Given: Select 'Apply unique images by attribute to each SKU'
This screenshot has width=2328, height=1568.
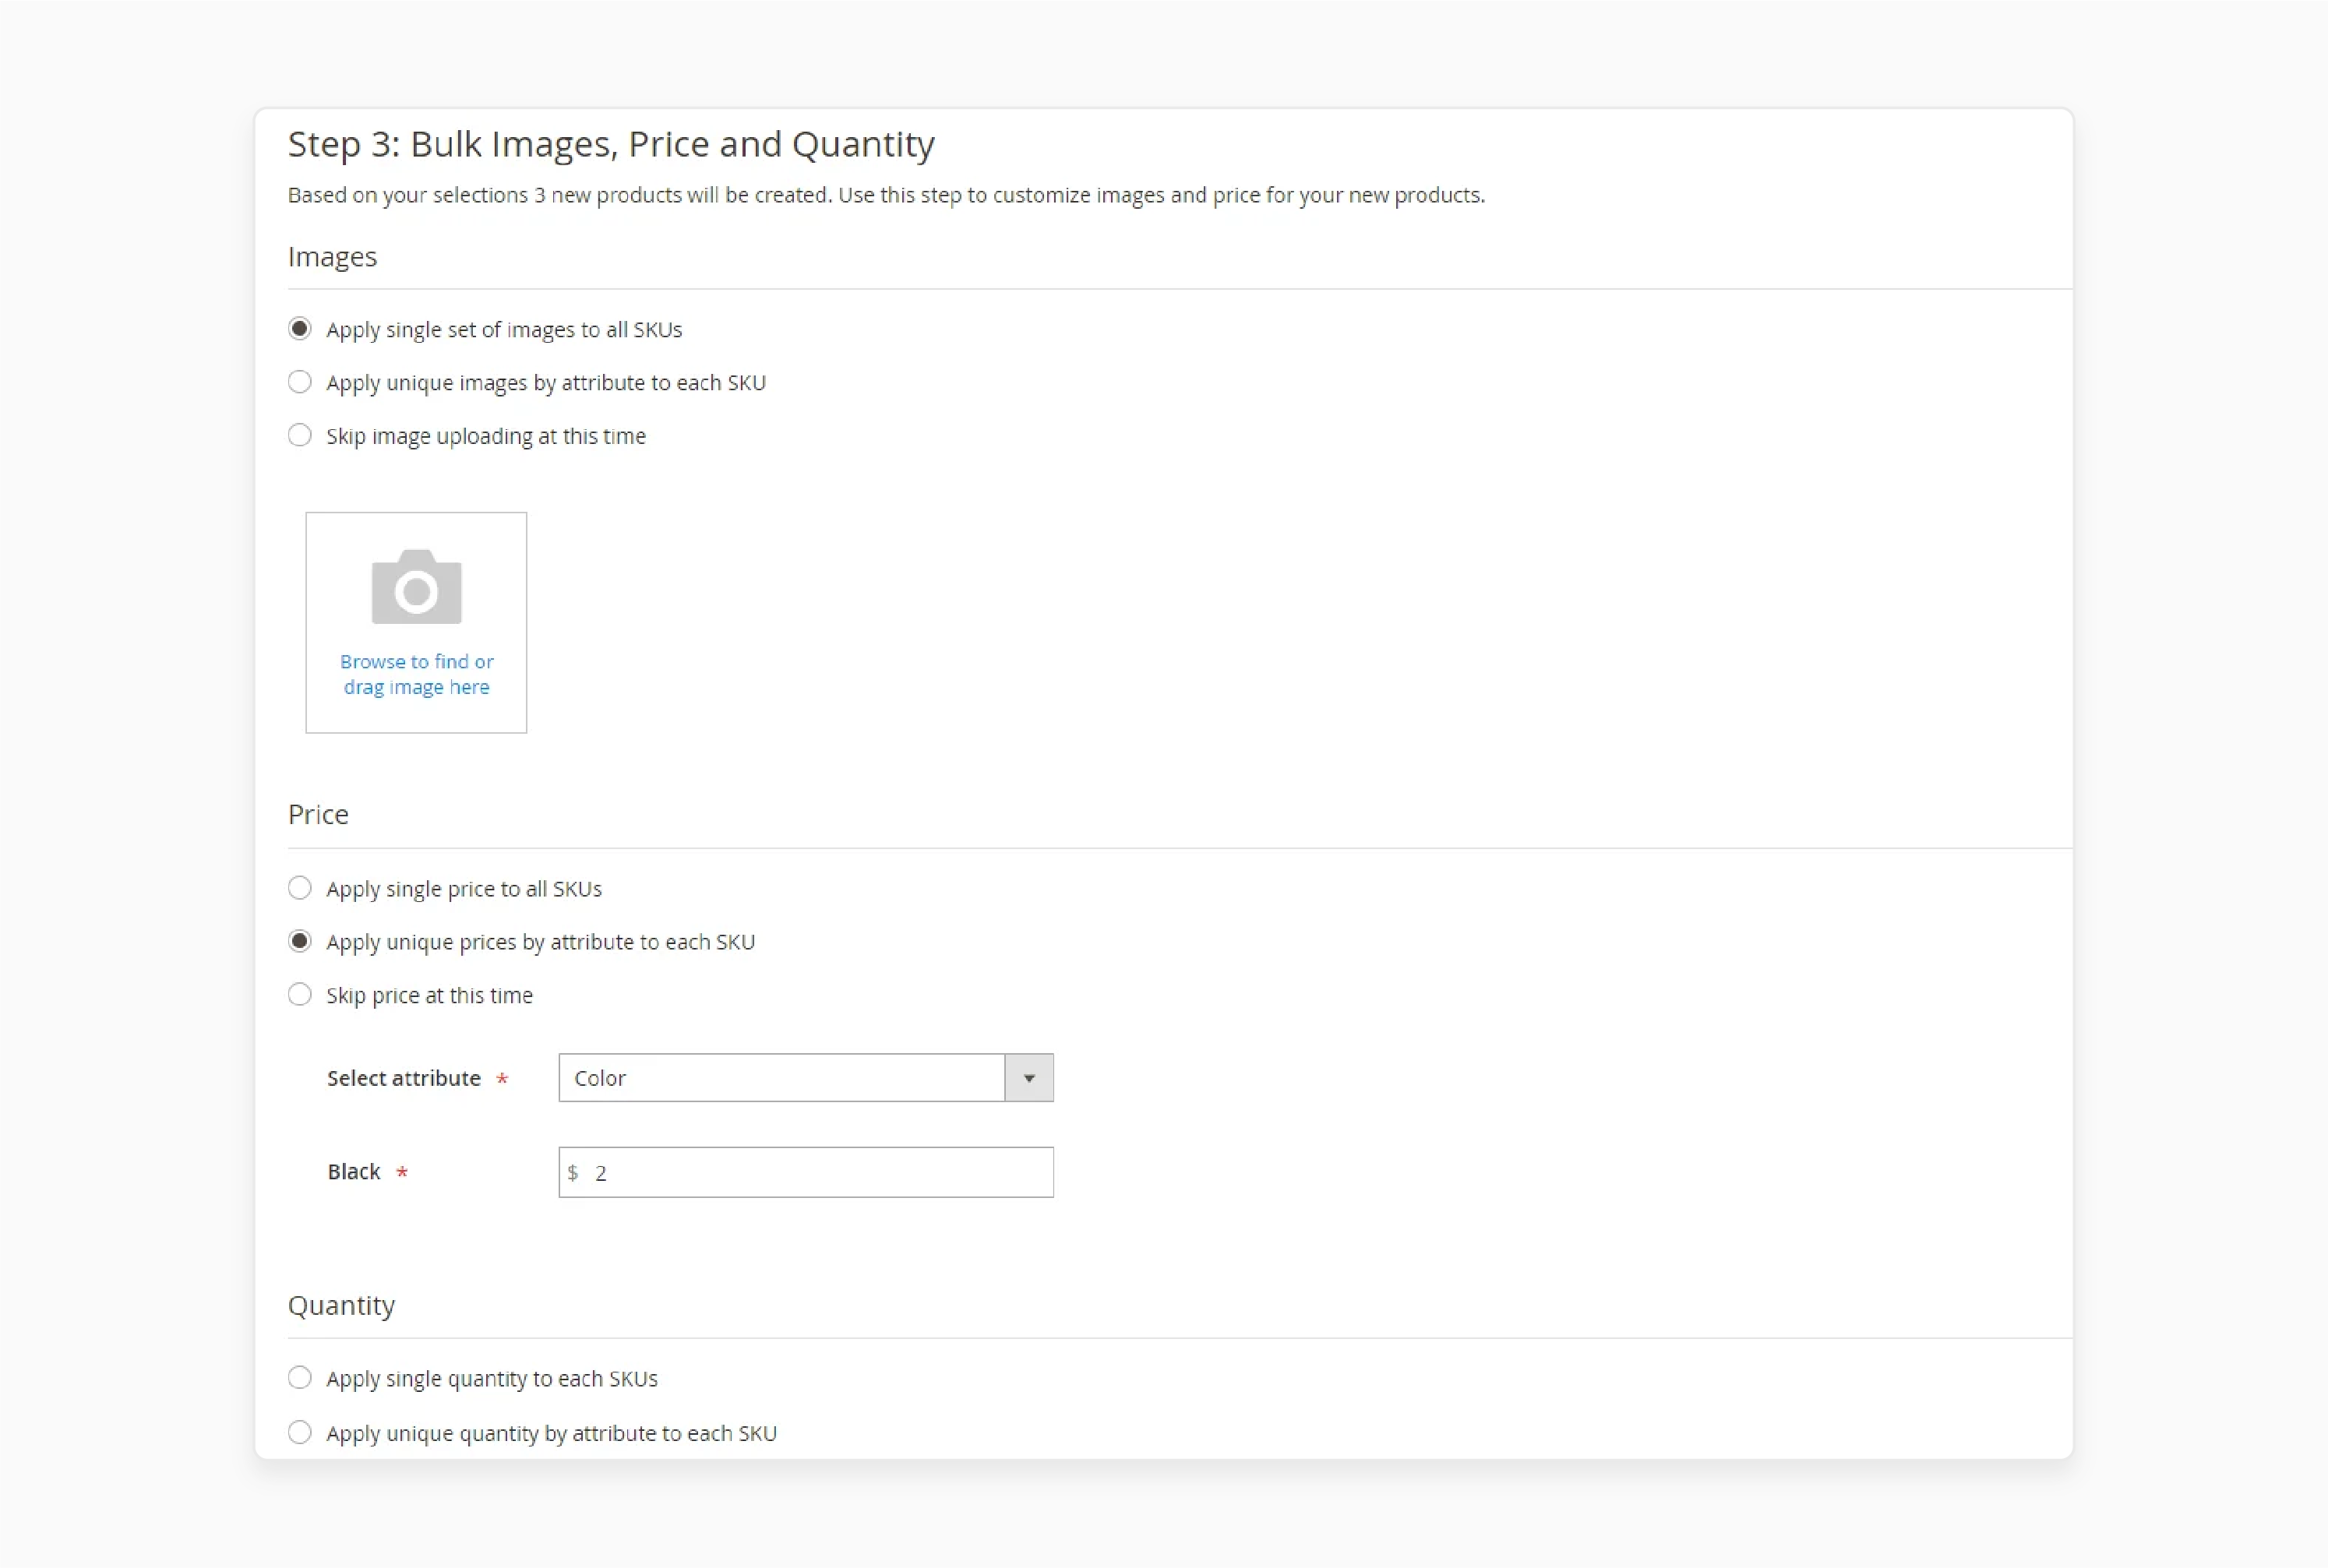Looking at the screenshot, I should 298,382.
